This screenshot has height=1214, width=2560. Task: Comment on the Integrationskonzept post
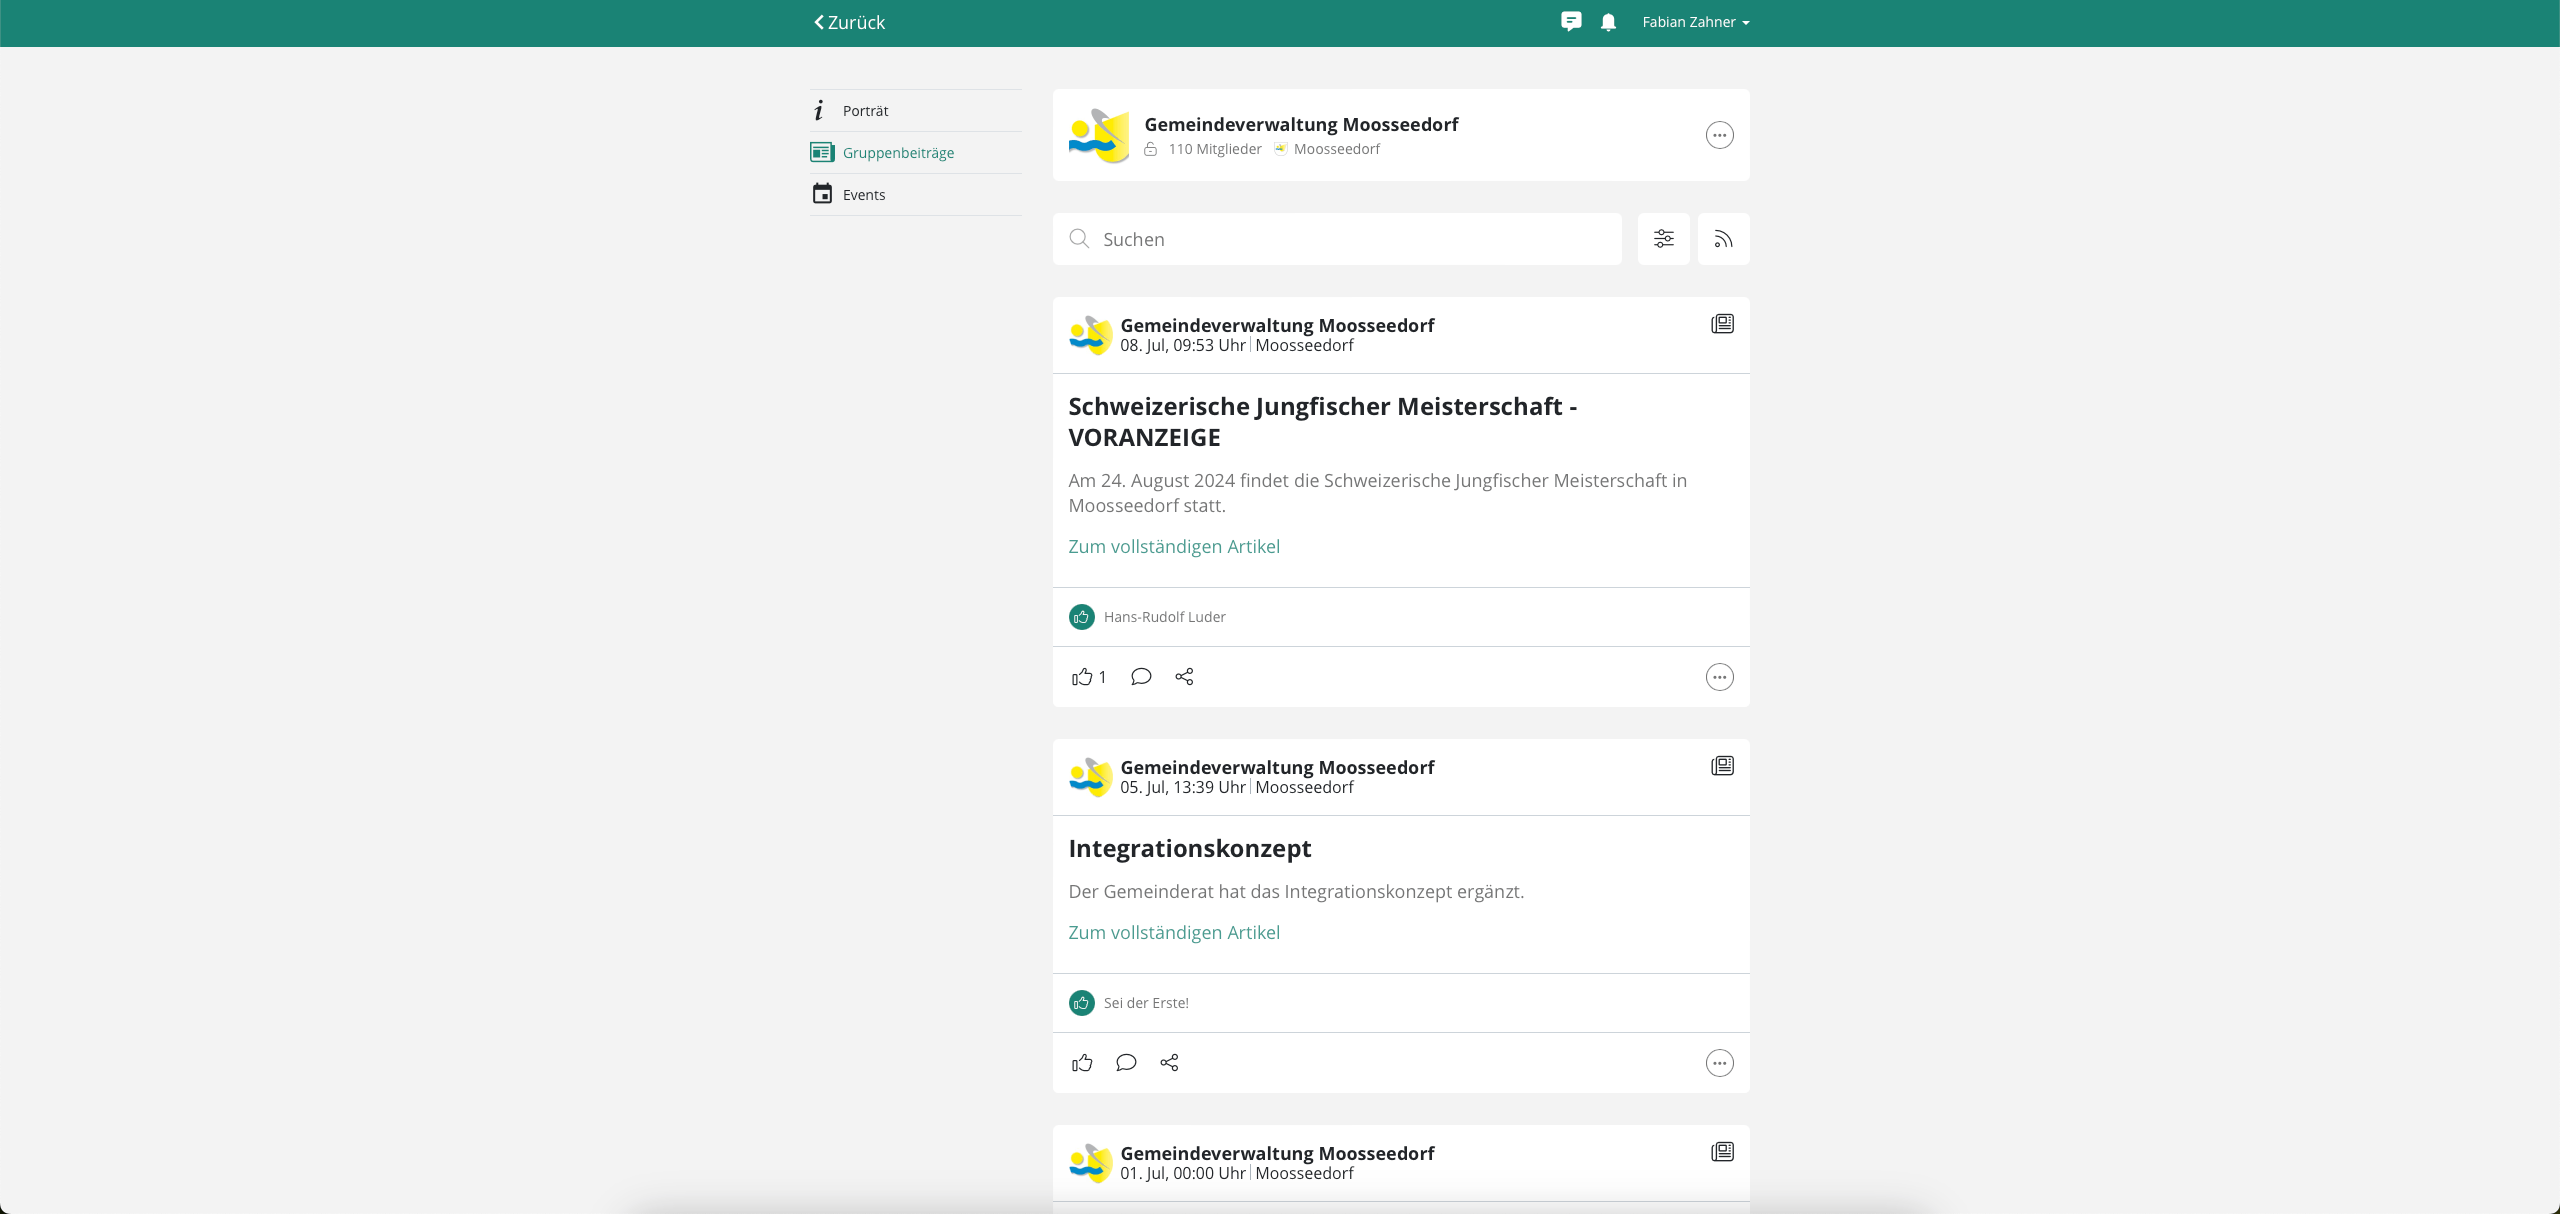coord(1126,1063)
